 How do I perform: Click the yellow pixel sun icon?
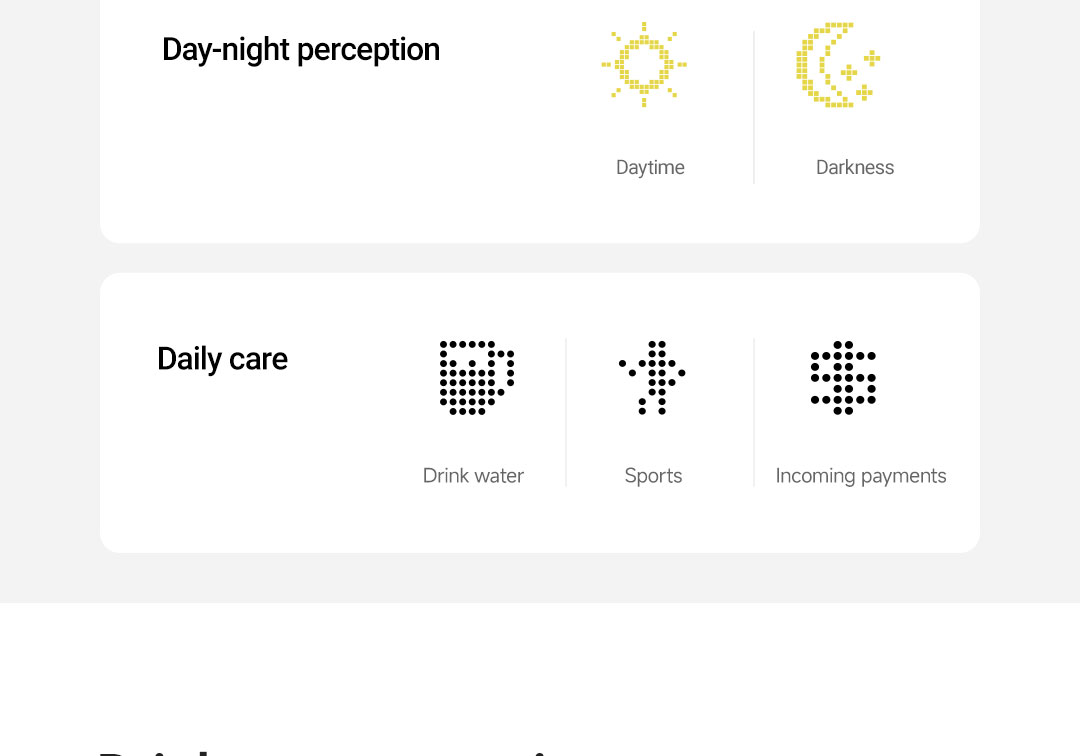coord(644,65)
